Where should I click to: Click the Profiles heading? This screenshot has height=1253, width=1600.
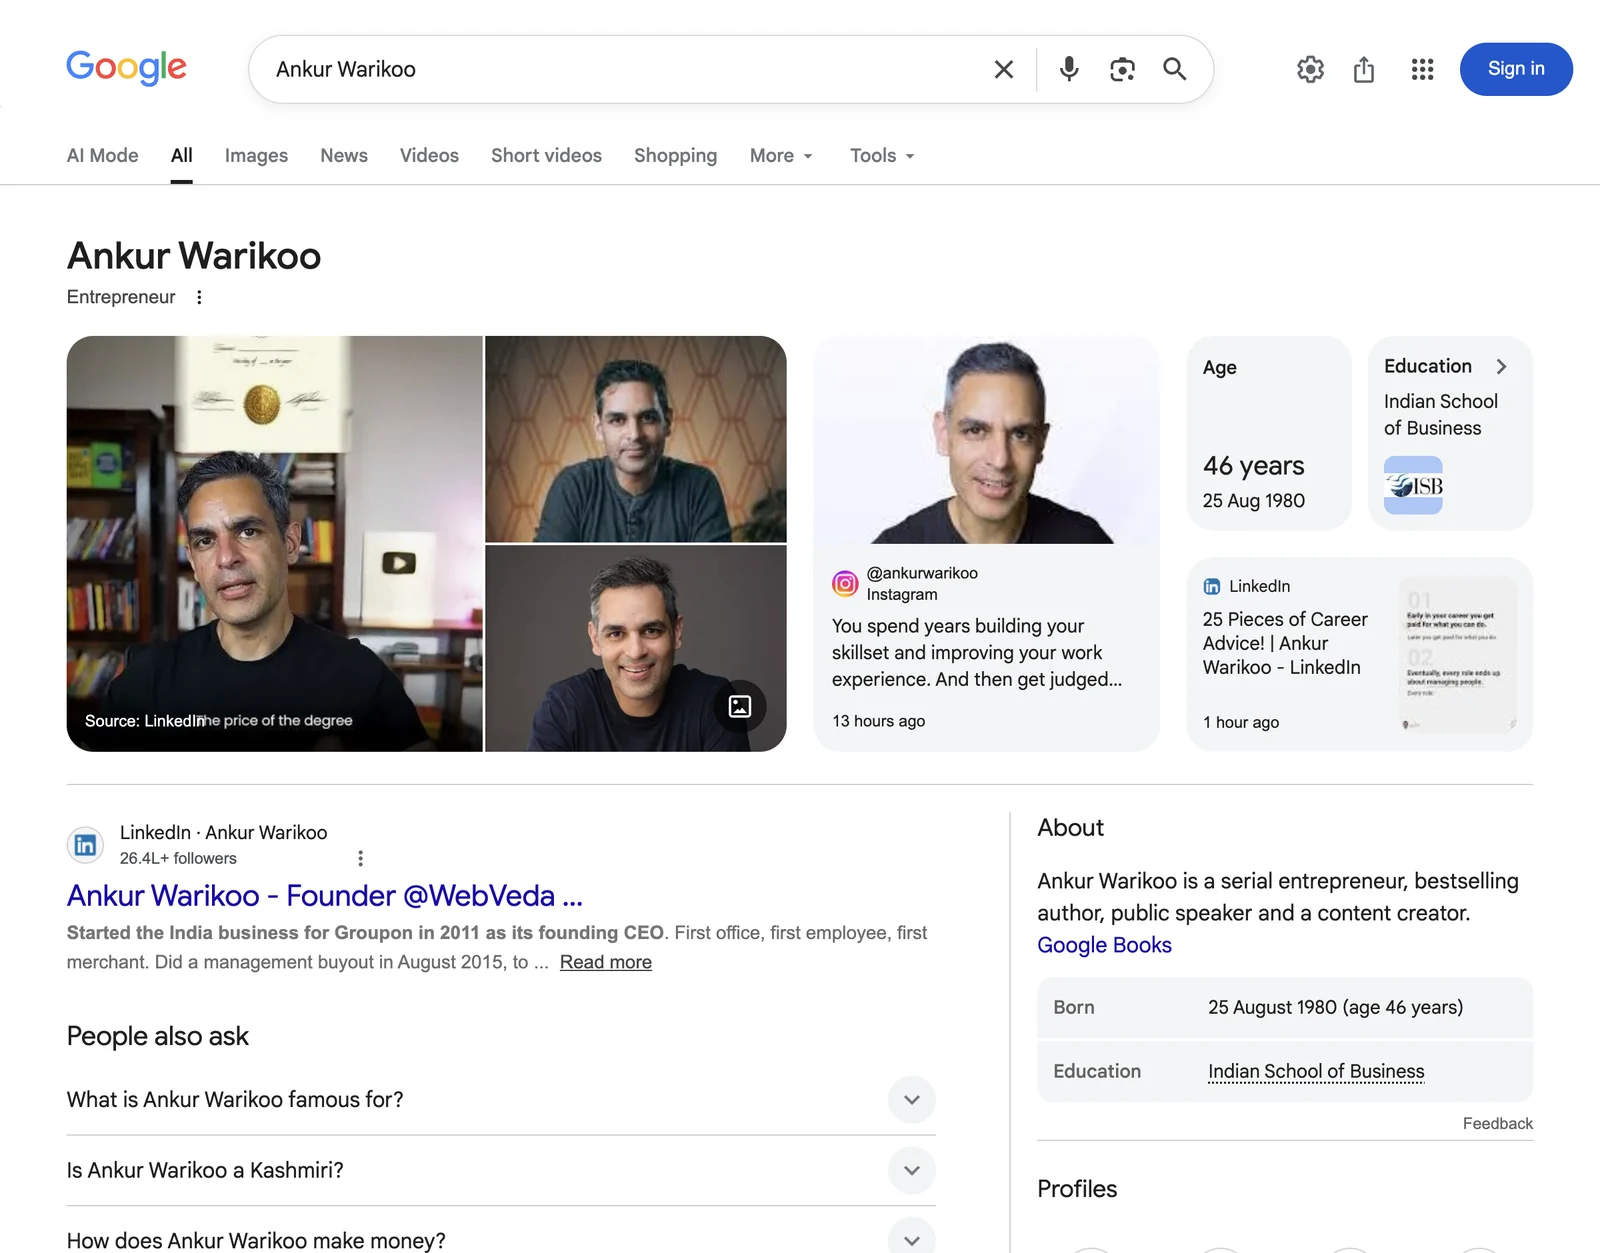click(1077, 1189)
